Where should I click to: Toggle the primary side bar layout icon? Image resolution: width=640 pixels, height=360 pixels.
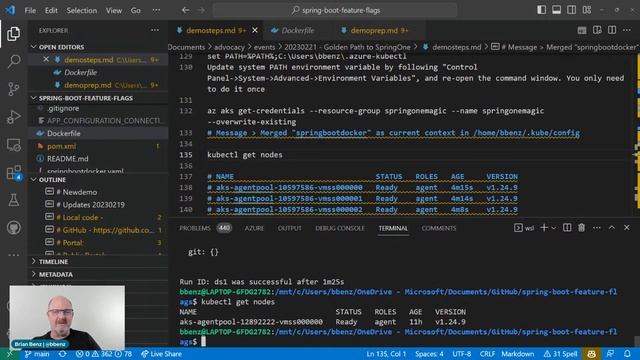[541, 10]
